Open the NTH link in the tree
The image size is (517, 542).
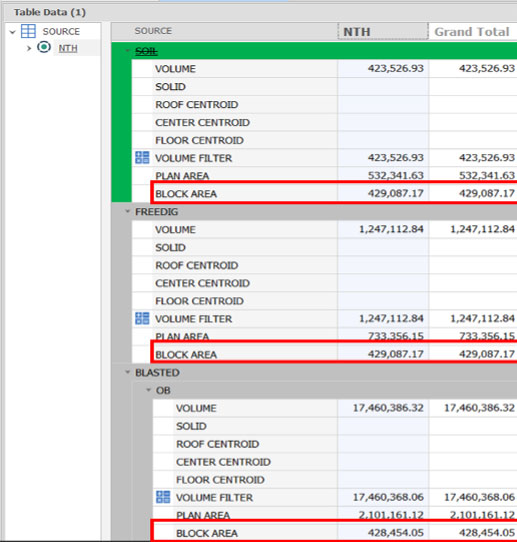[68, 48]
